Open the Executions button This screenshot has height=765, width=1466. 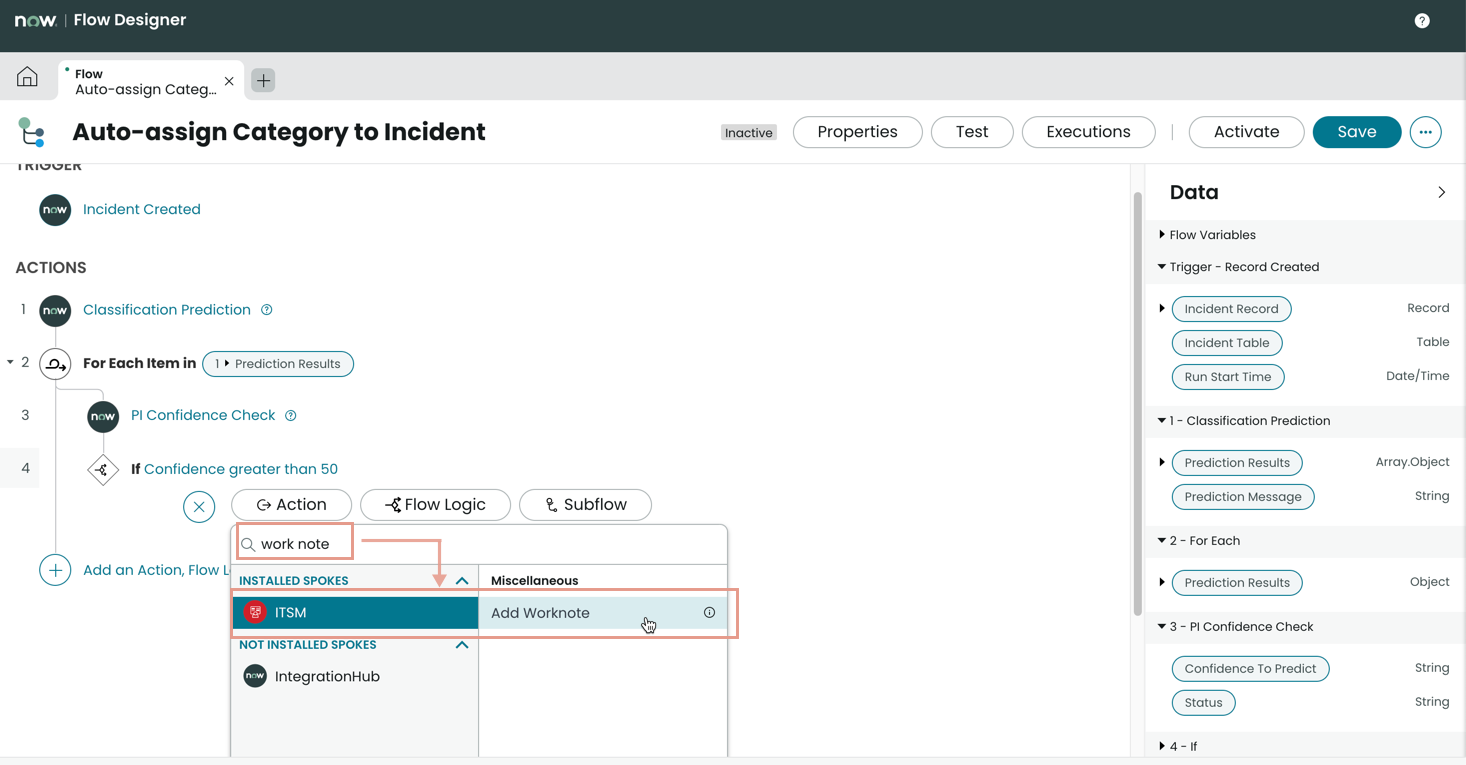tap(1088, 132)
